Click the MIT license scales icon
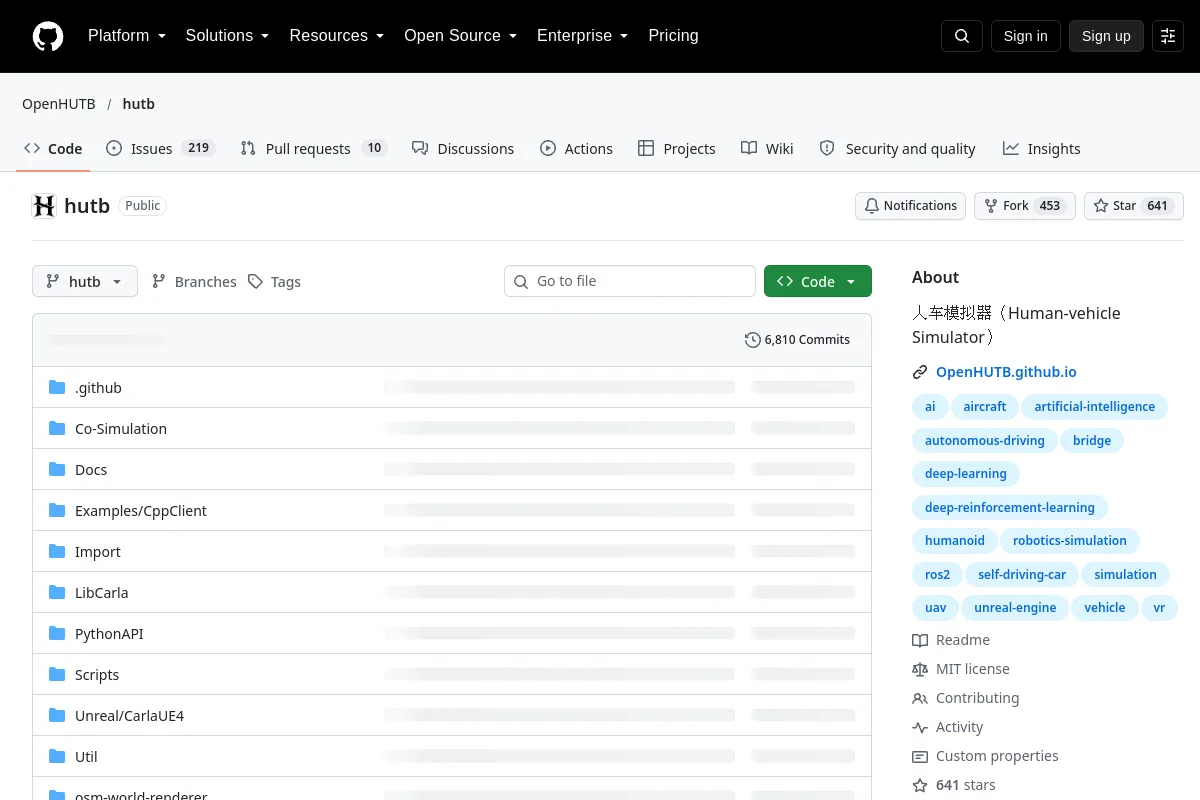 tap(920, 669)
